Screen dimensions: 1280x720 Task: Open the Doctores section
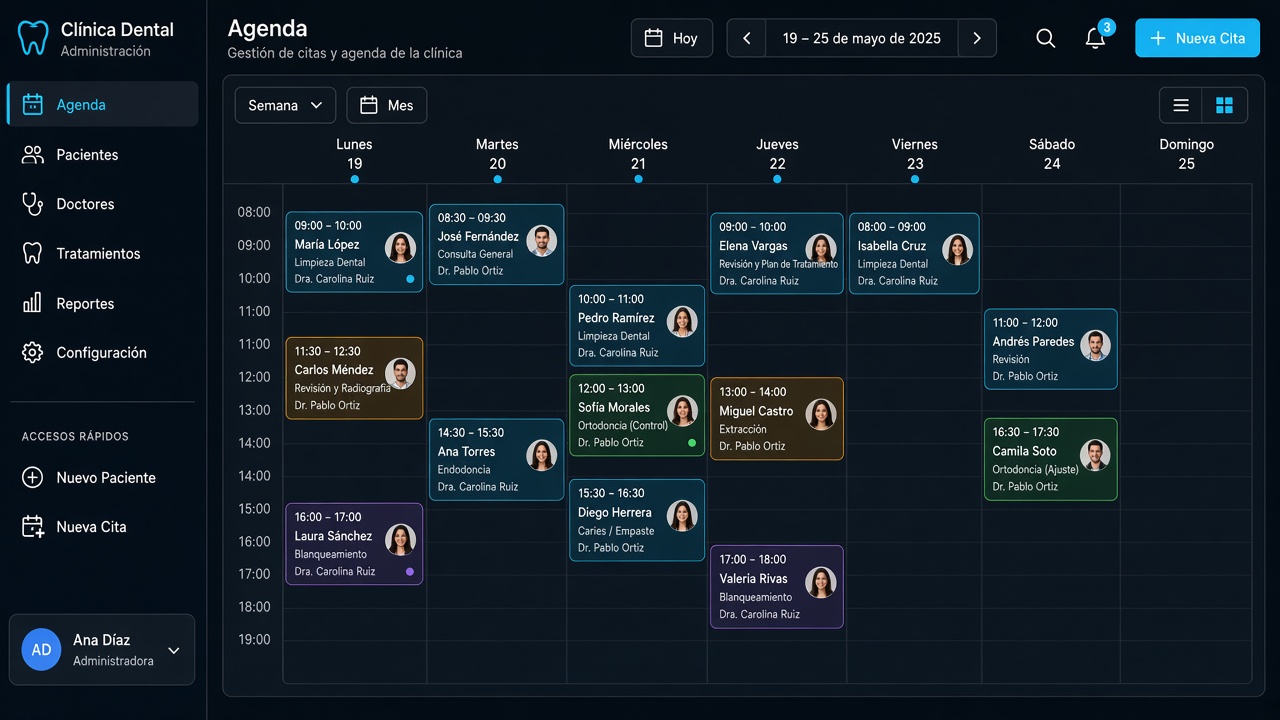pos(103,204)
